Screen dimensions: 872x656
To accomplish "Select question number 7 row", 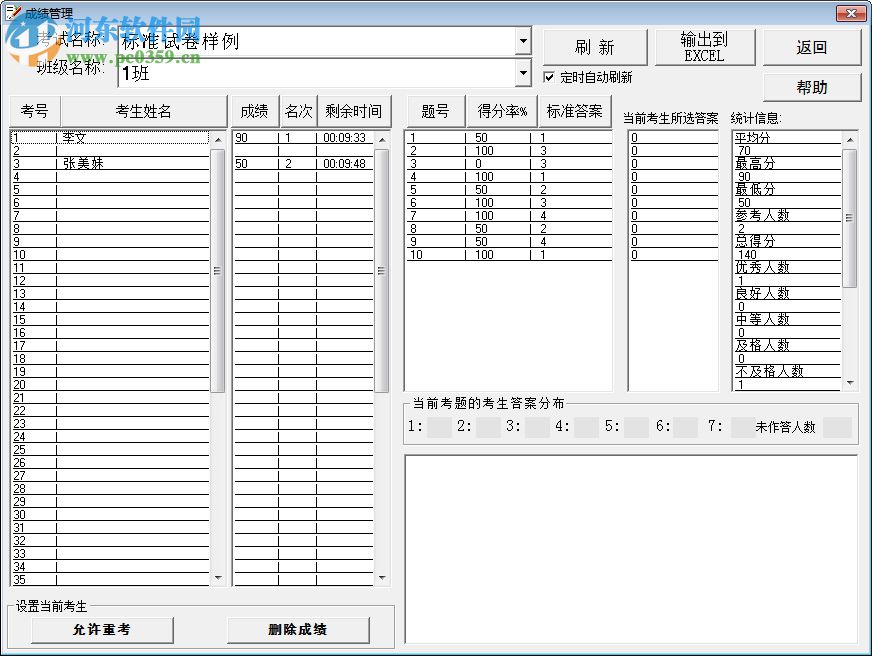I will pos(508,216).
